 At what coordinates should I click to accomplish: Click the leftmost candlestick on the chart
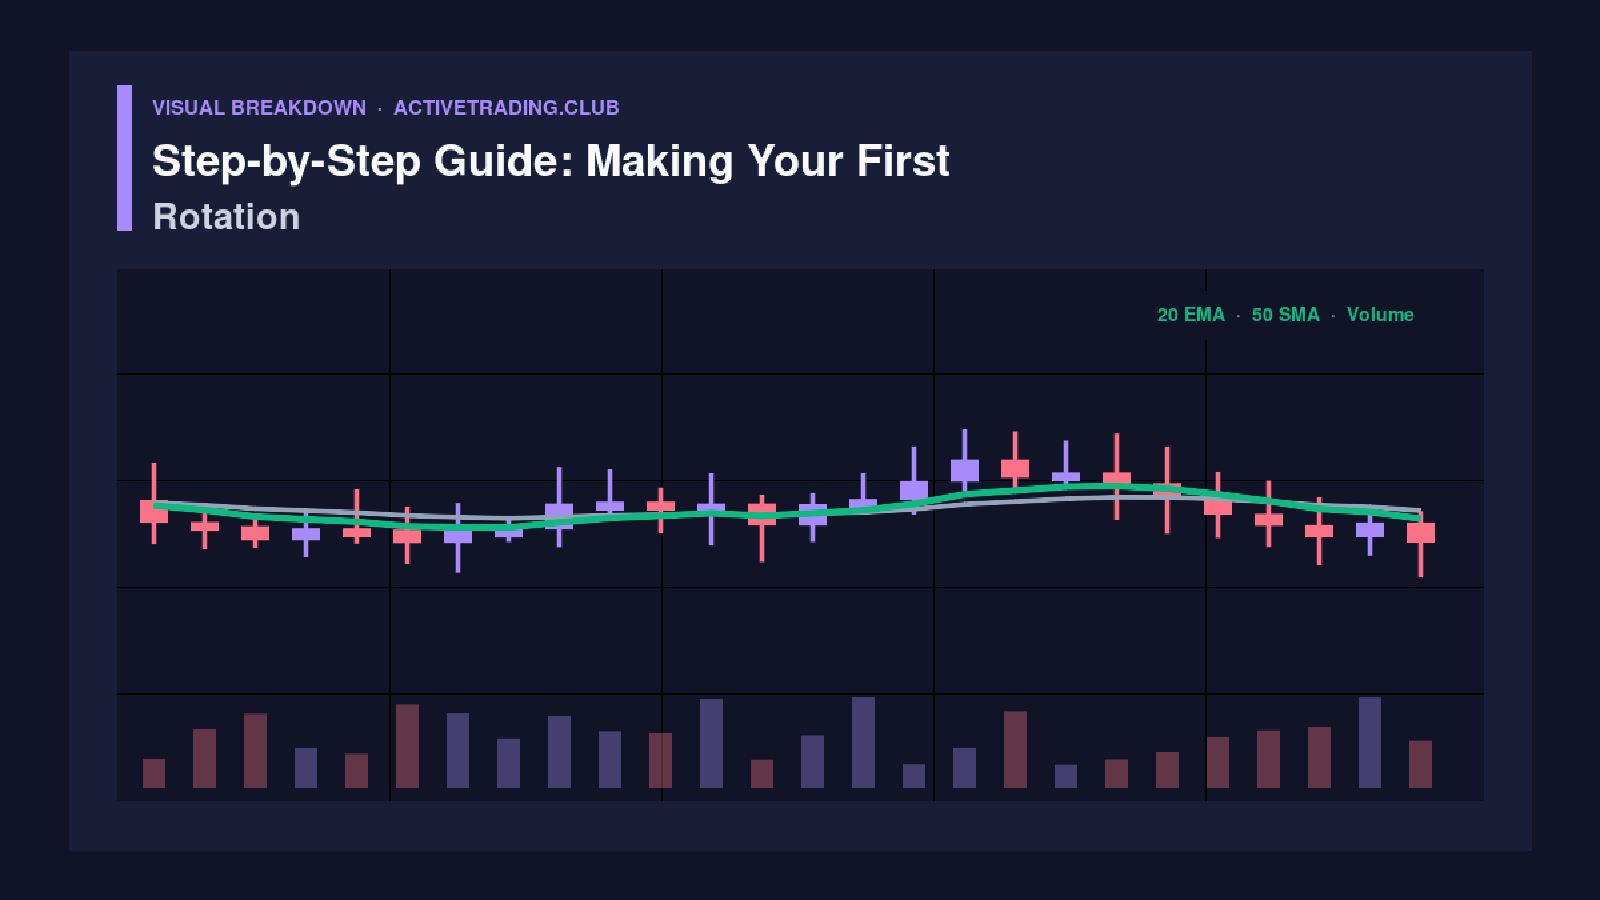tap(154, 504)
